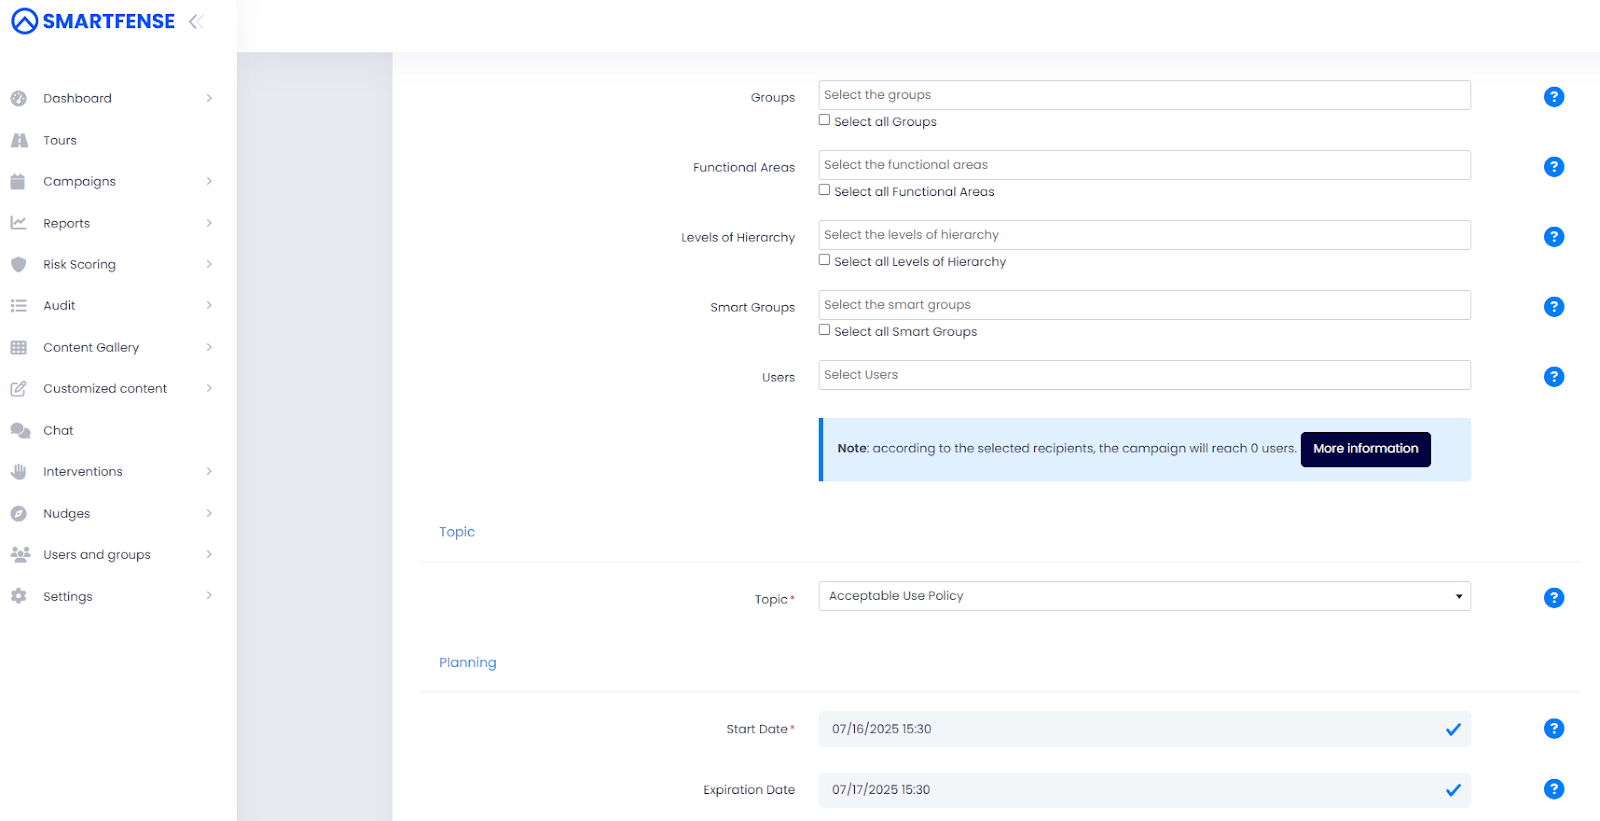The image size is (1600, 821).
Task: Click the Interventions hand icon
Action: tap(18, 471)
